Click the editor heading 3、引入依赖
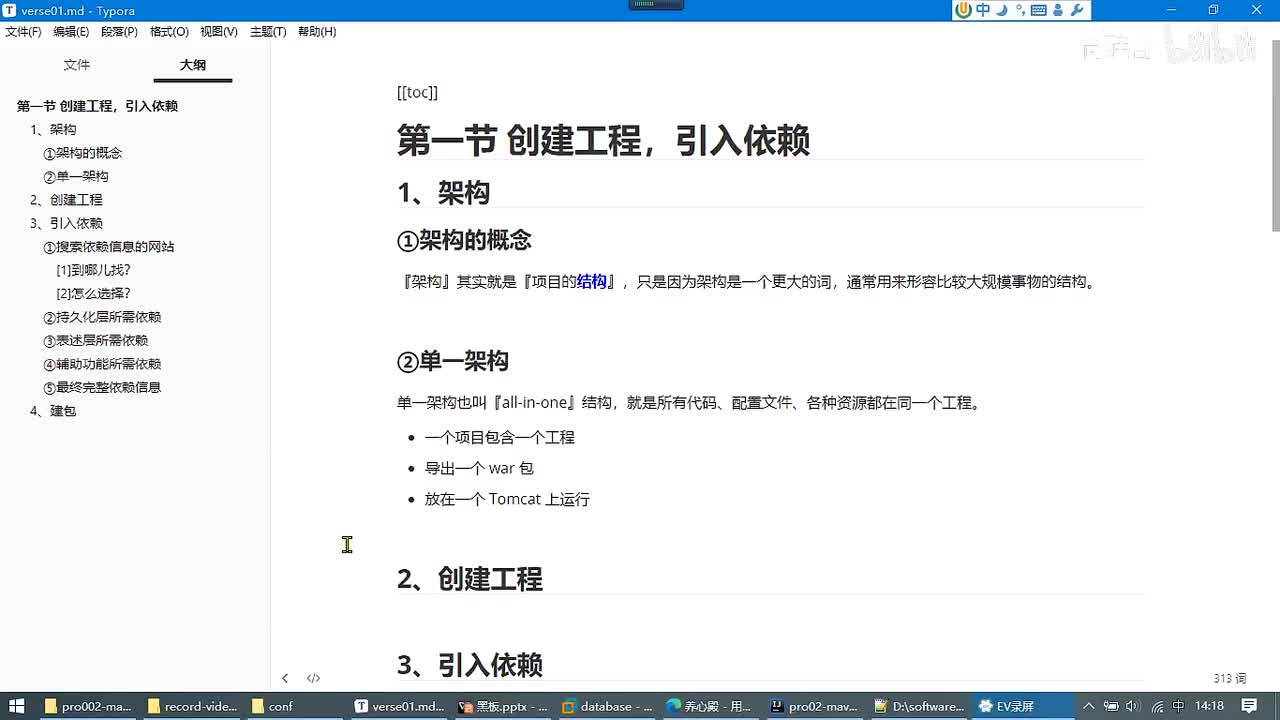1280x720 pixels. pos(470,665)
